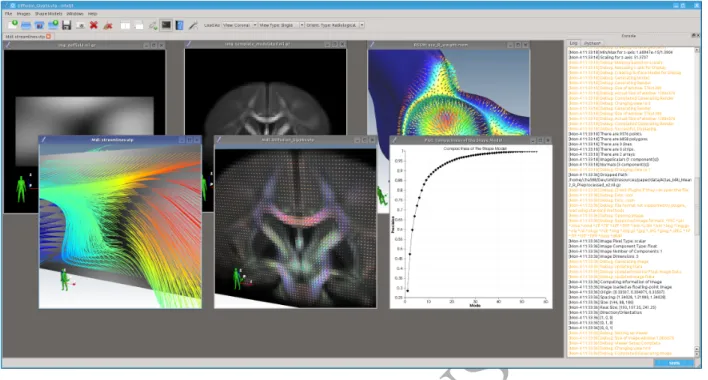This screenshot has width=708, height=380.
Task: Click the 'Mode' x-axis label on plot
Action: tap(475, 306)
